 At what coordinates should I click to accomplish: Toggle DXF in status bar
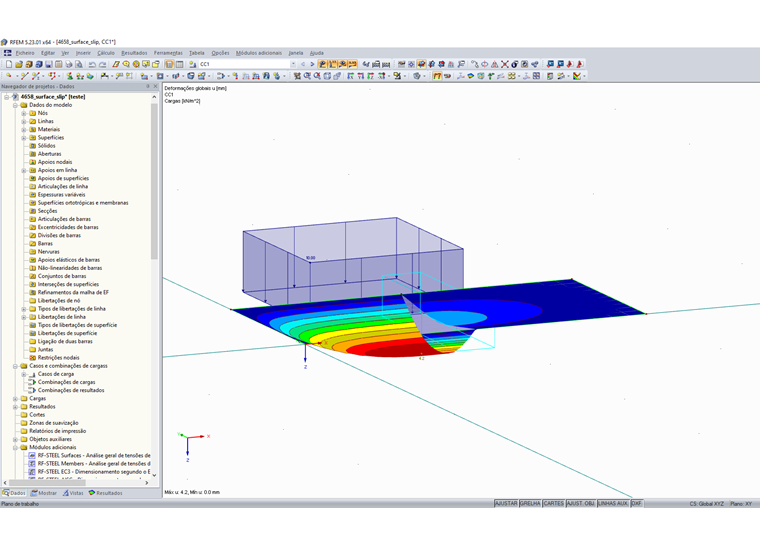pyautogui.click(x=636, y=503)
